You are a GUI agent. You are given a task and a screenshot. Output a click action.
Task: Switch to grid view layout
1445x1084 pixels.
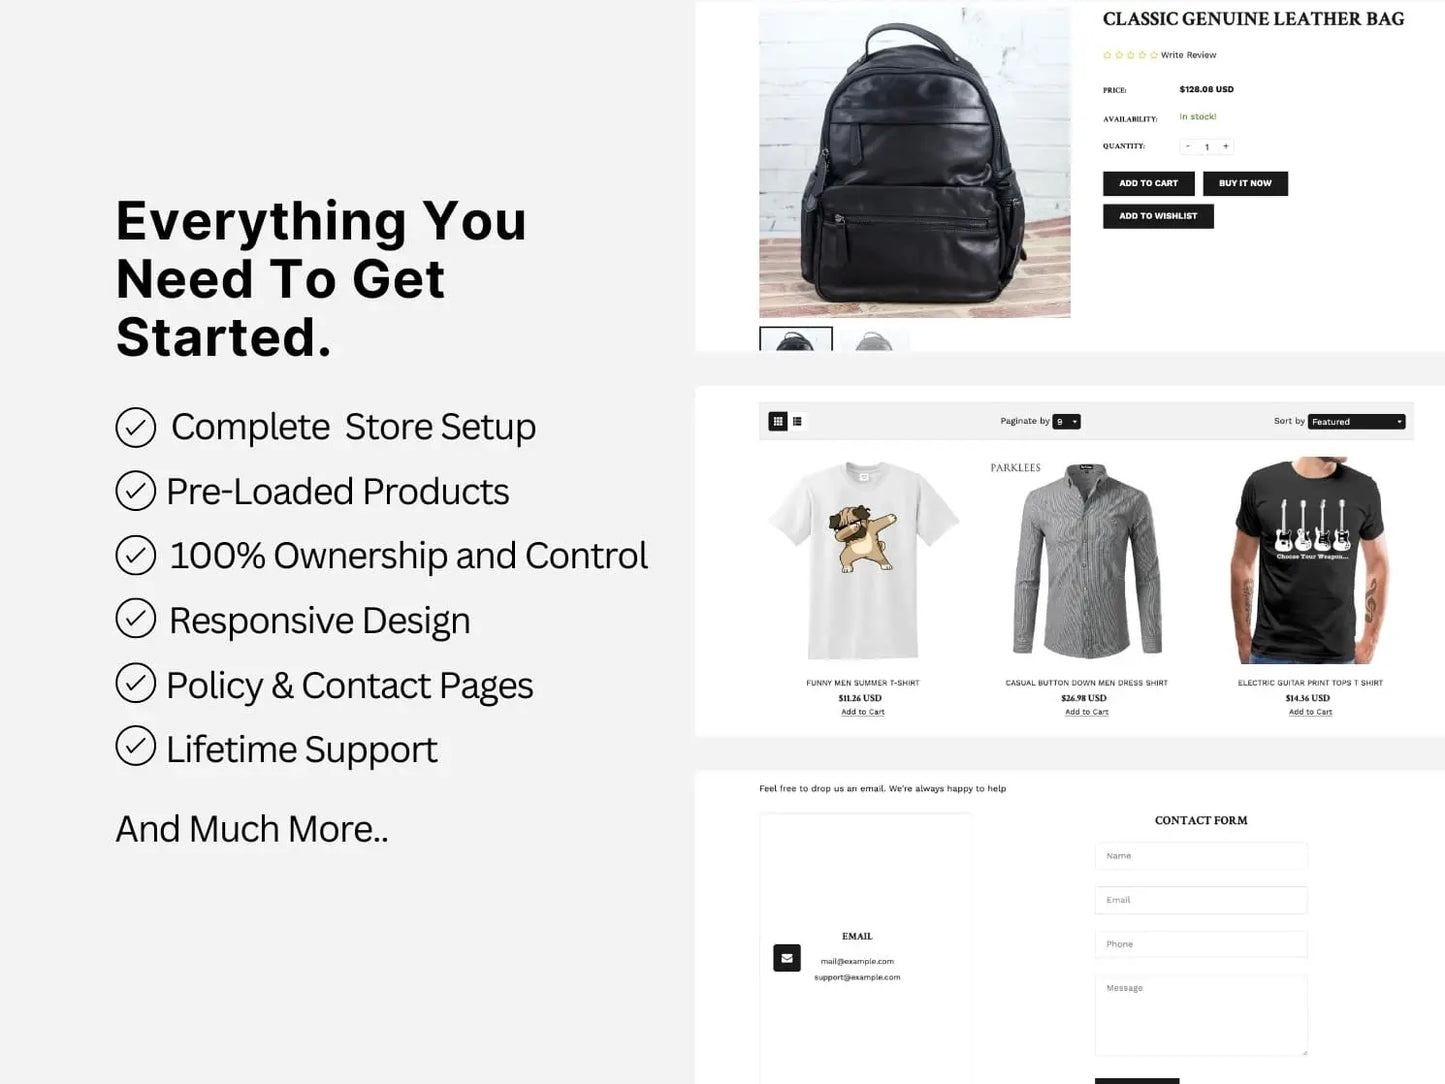(778, 422)
